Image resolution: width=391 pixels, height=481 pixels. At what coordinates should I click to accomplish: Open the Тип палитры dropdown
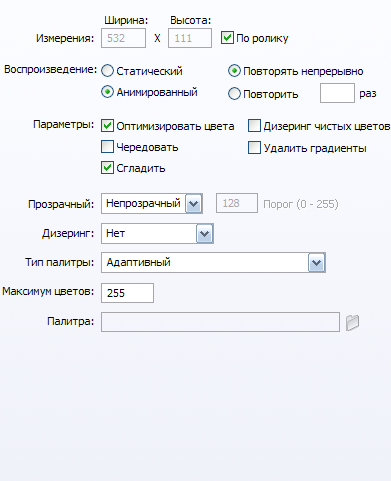[316, 263]
